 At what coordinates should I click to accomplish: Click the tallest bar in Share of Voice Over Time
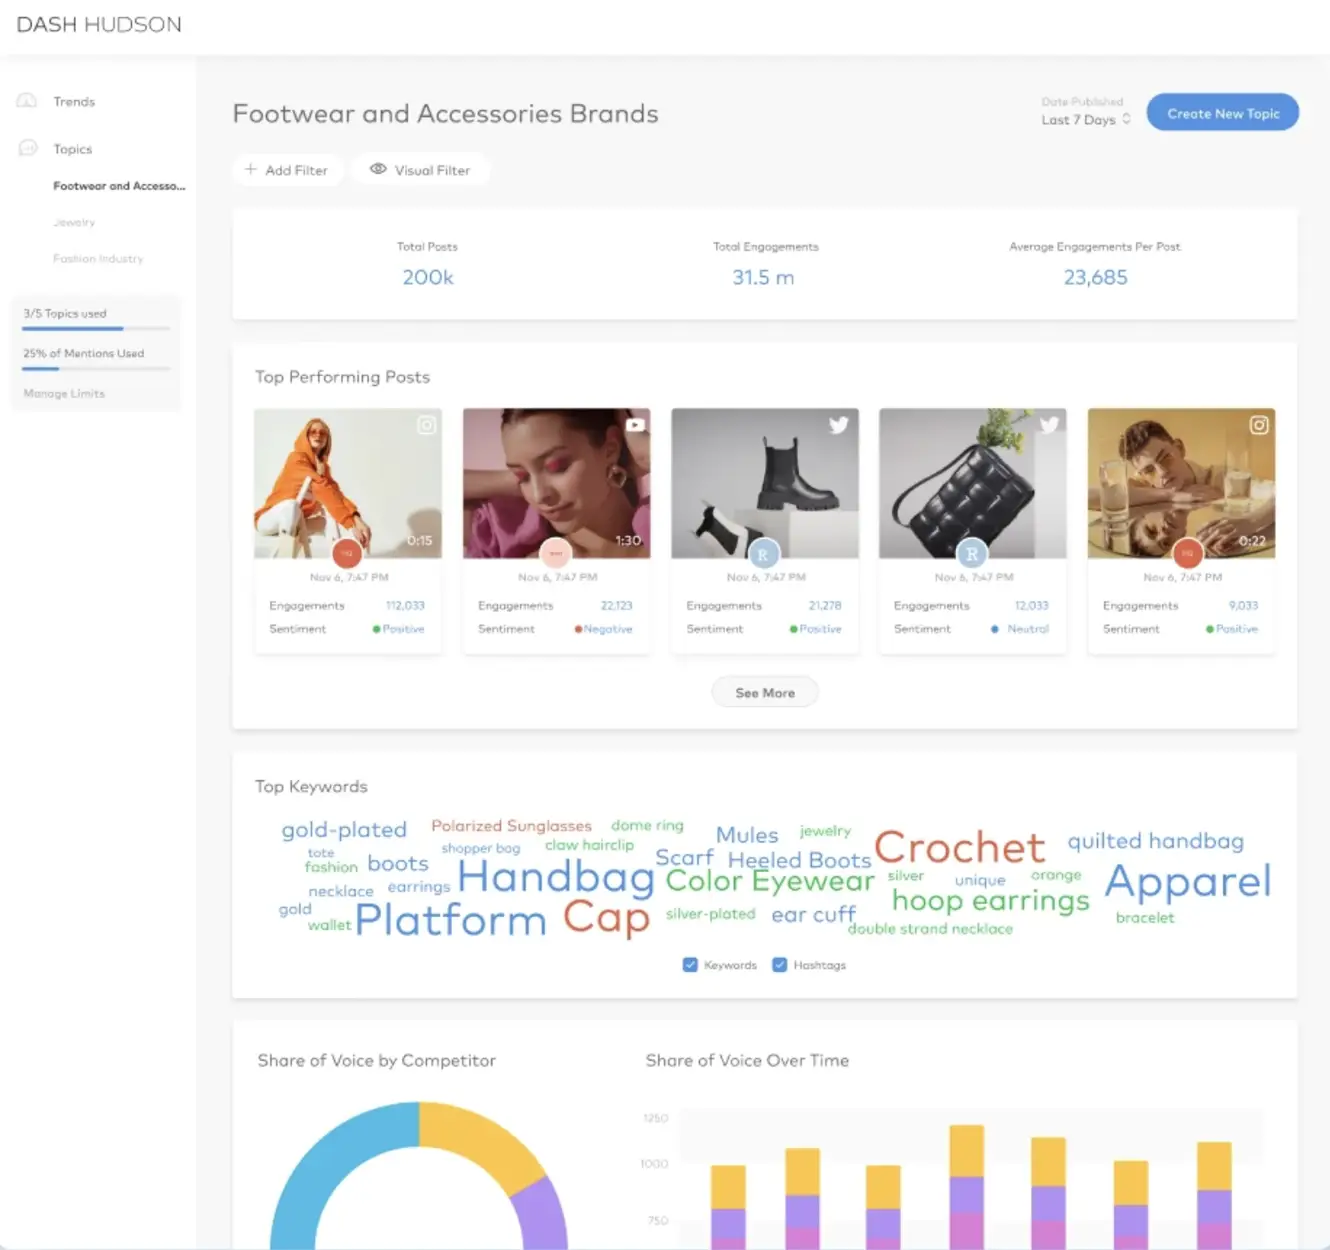click(967, 1187)
